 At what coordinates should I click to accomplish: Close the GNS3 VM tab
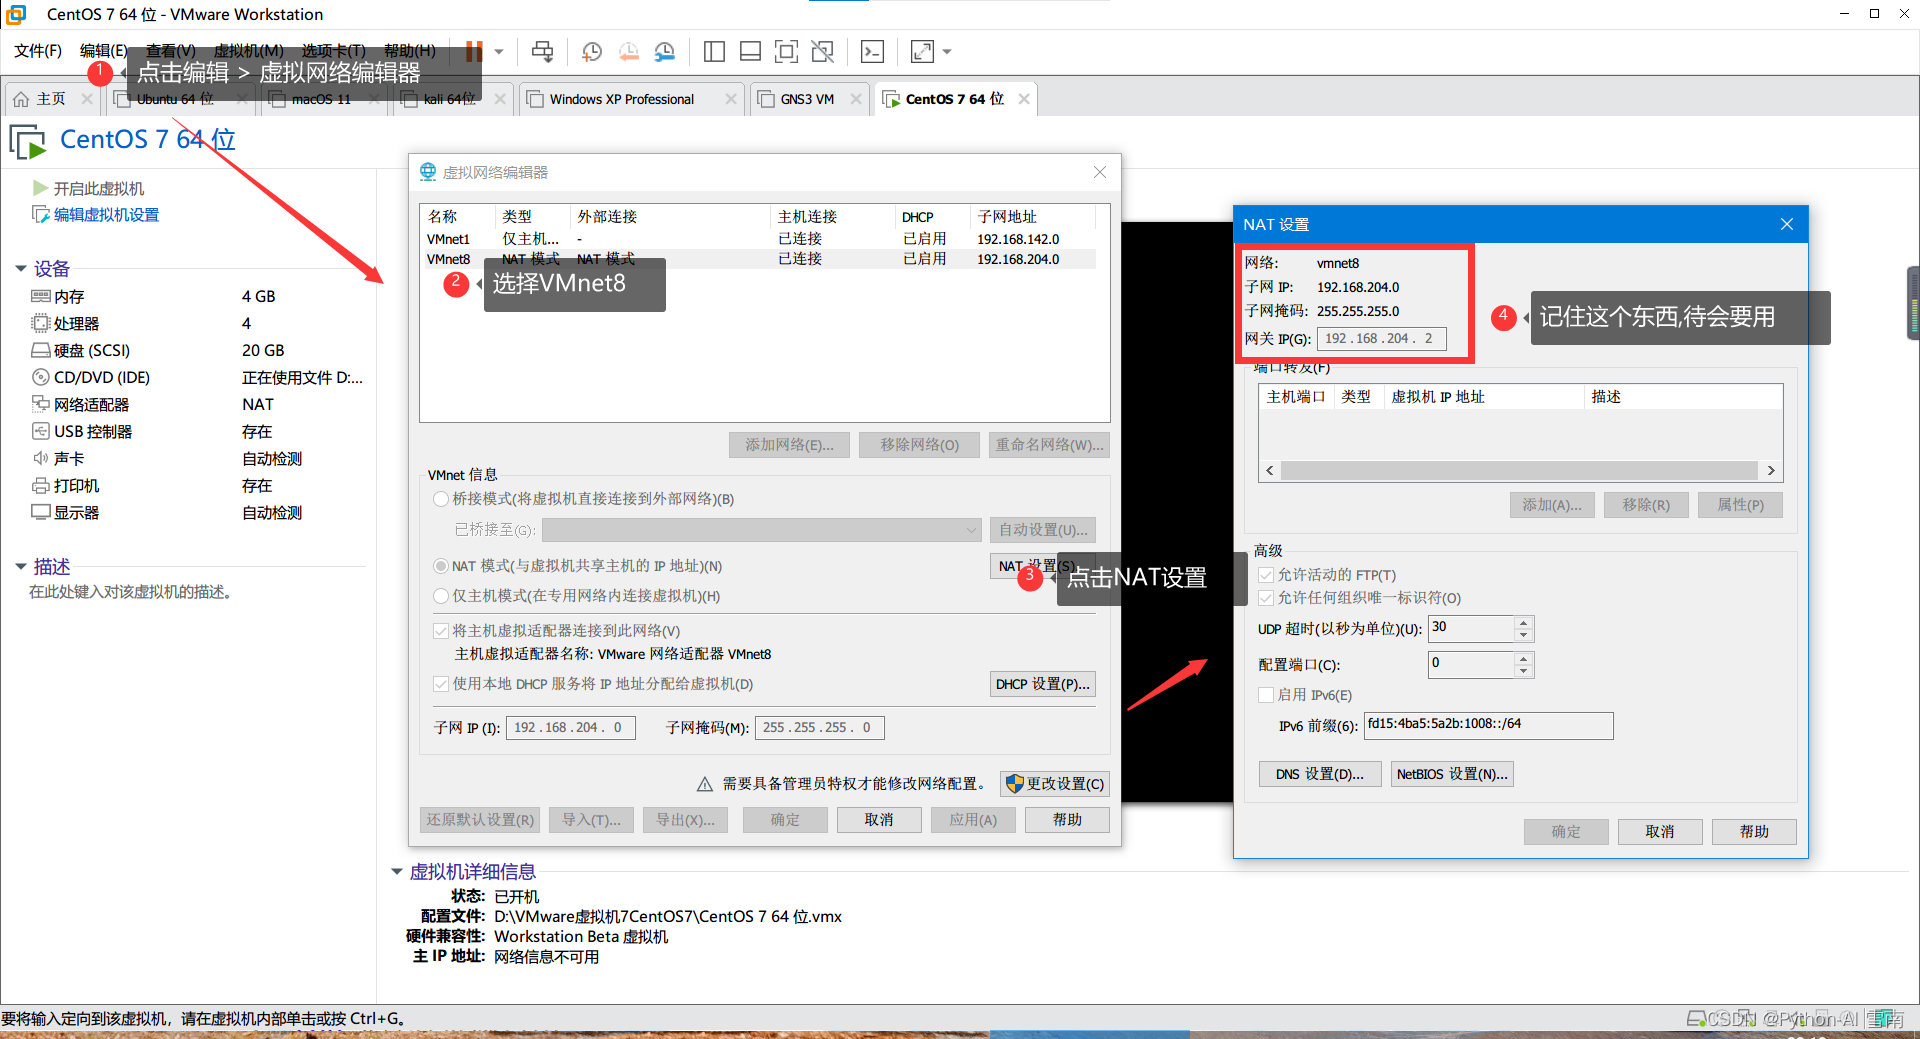pos(856,99)
